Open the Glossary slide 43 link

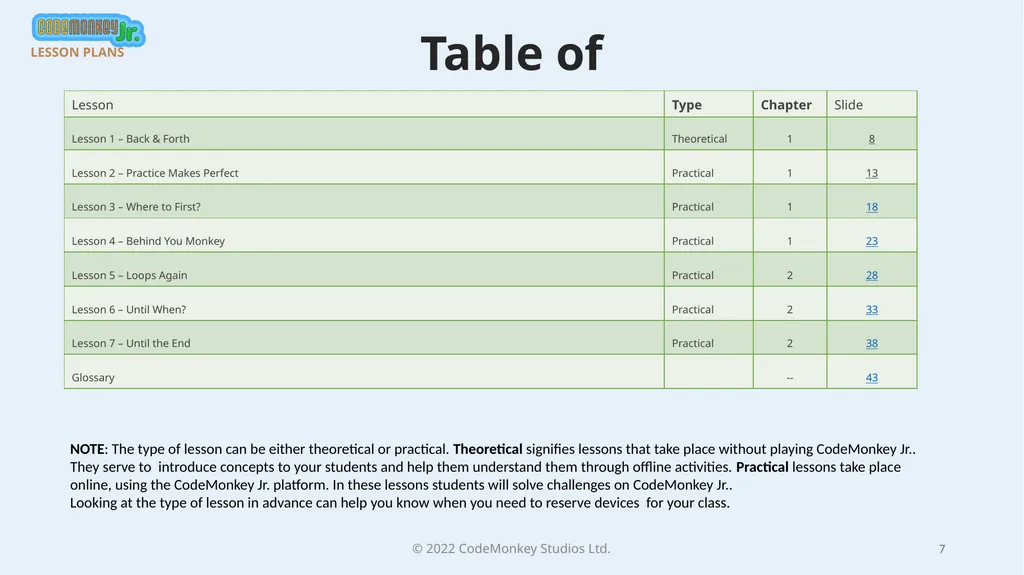pos(871,378)
